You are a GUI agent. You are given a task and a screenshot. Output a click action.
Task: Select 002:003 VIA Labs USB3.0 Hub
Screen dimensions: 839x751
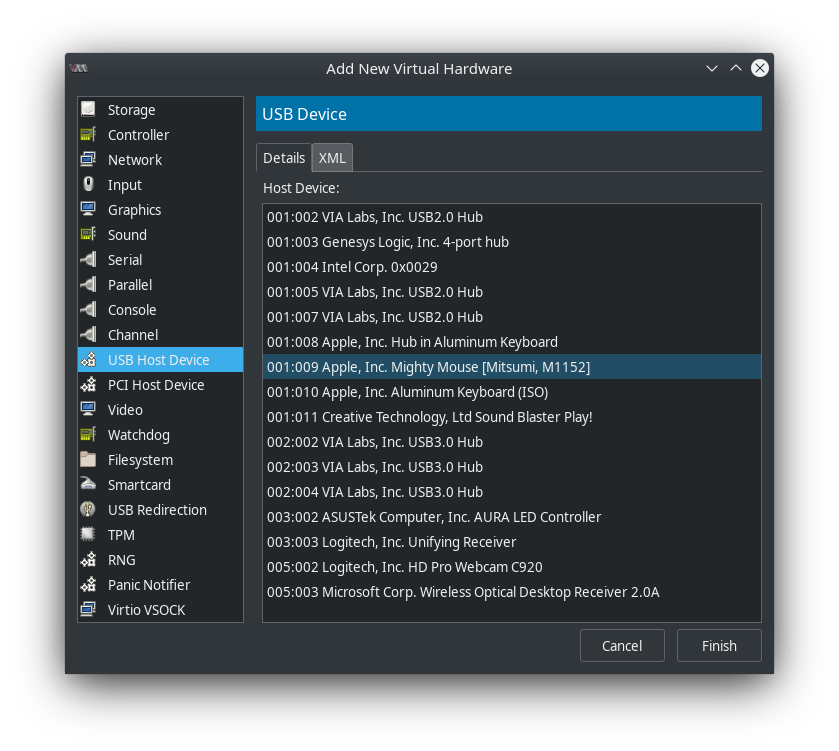[x=512, y=467]
